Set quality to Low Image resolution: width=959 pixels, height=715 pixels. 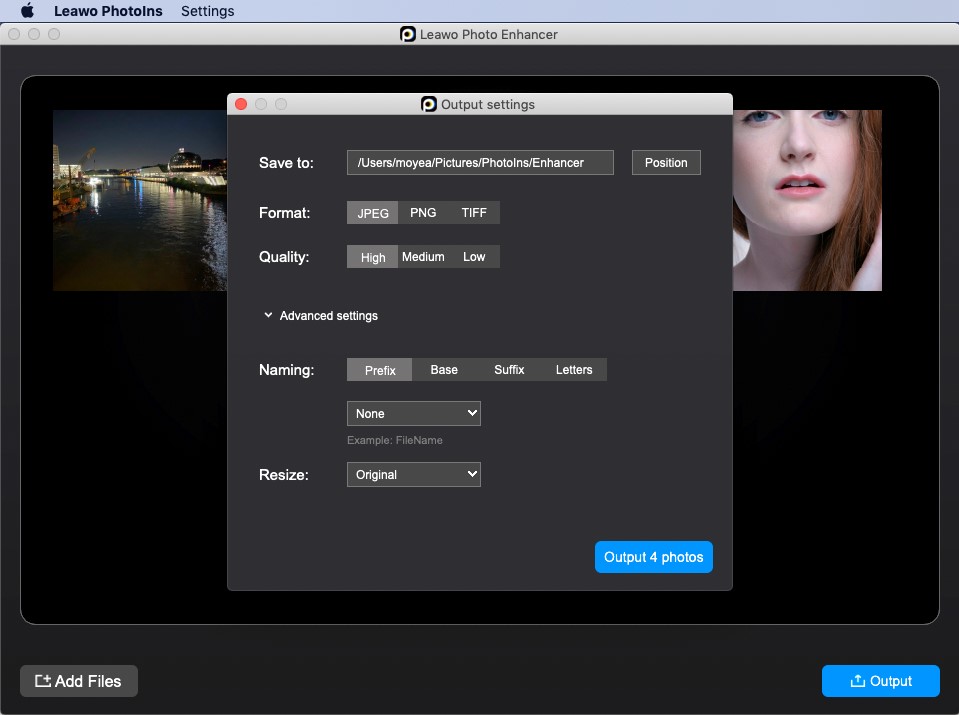click(474, 257)
